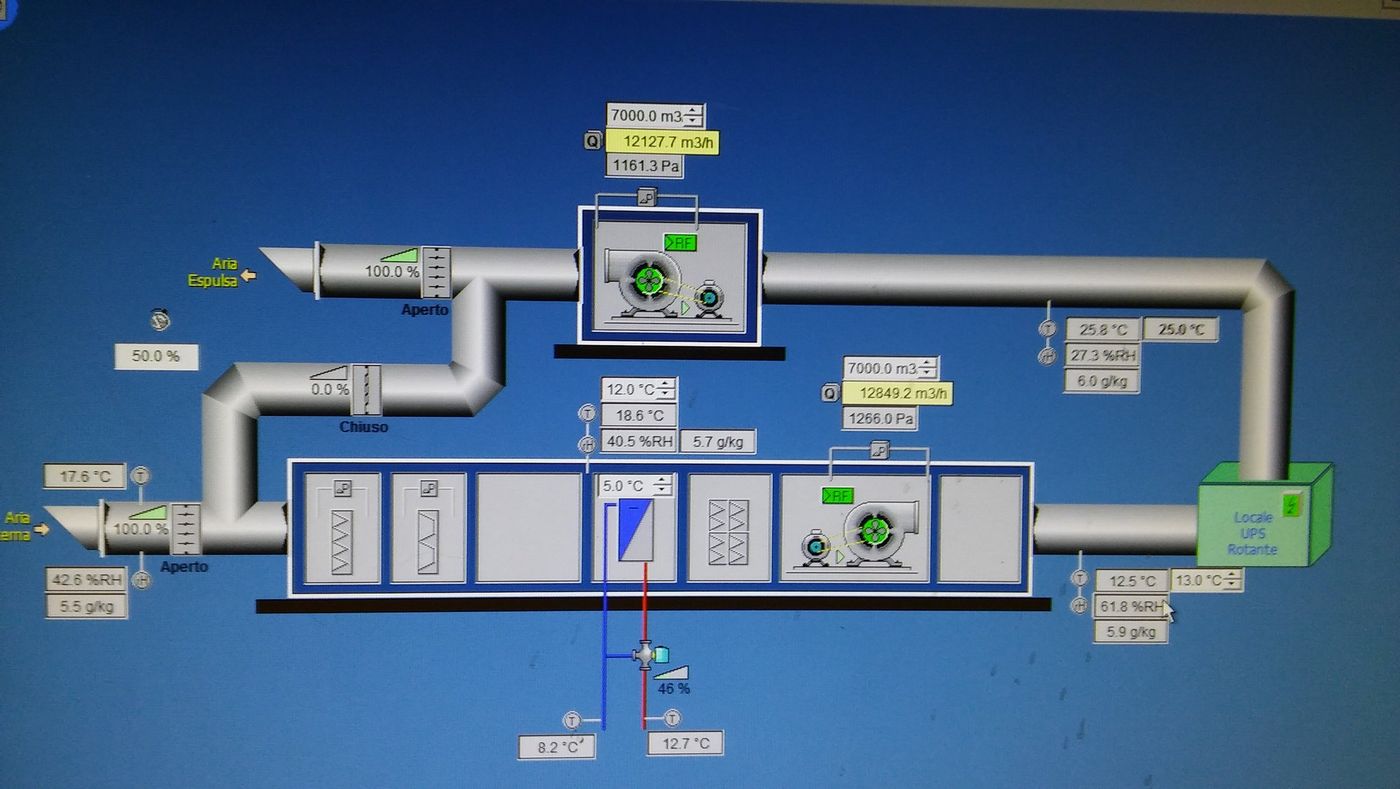Click the T sensor icon above 12.7 °C
This screenshot has width=1400, height=789.
672,718
